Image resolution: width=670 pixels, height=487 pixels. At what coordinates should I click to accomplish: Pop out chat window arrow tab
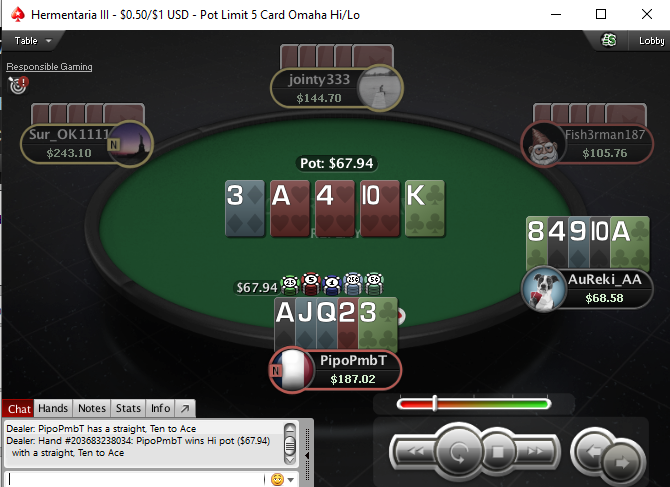coord(185,408)
